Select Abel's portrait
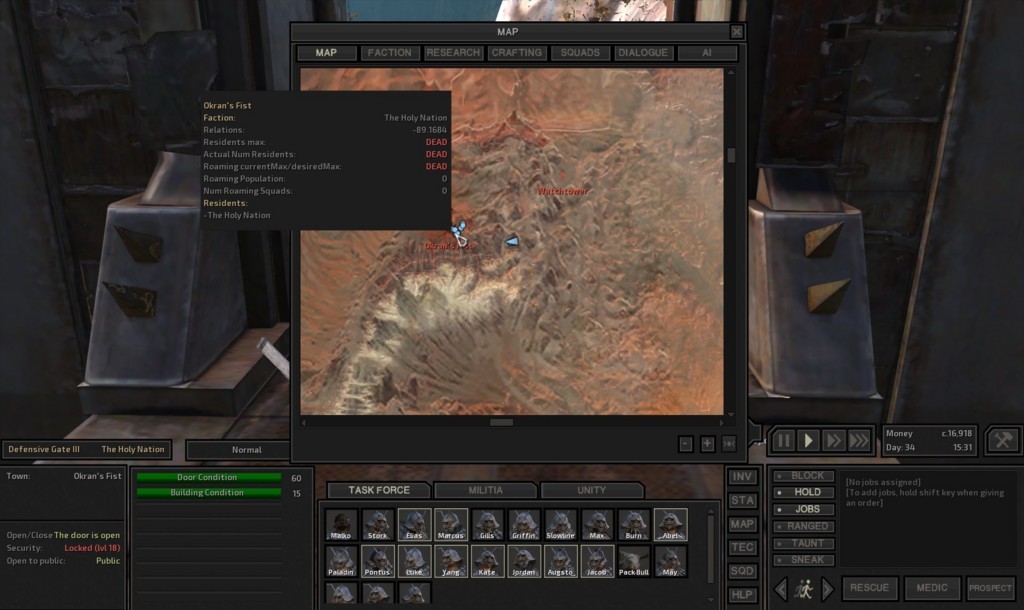 (x=670, y=524)
